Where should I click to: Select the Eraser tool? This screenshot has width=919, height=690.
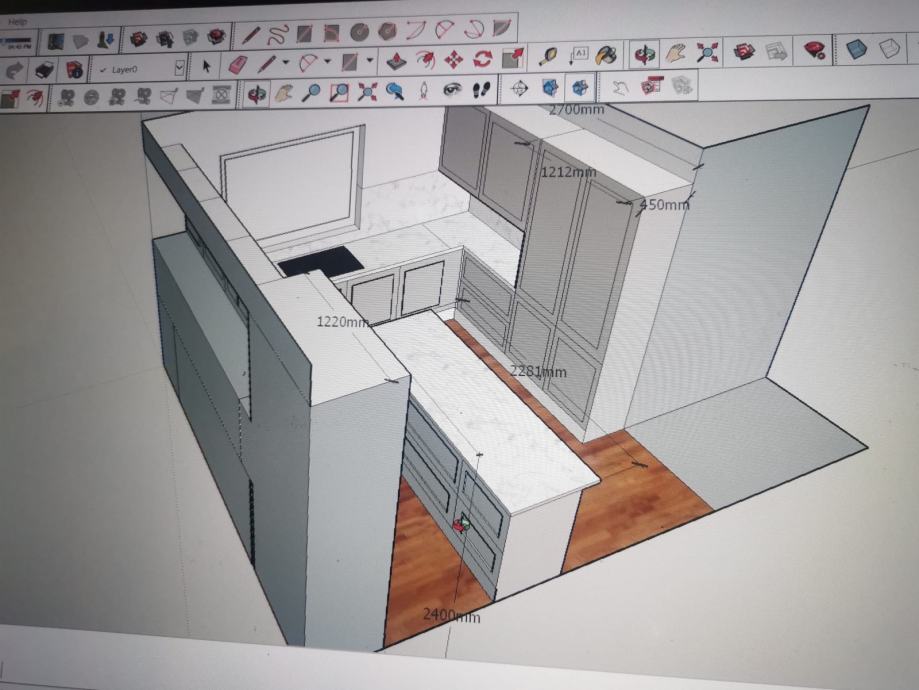point(237,65)
